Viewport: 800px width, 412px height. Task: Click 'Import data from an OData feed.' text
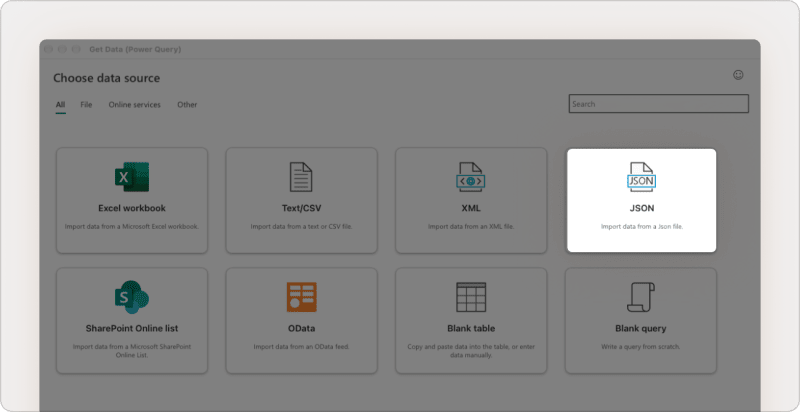point(301,347)
